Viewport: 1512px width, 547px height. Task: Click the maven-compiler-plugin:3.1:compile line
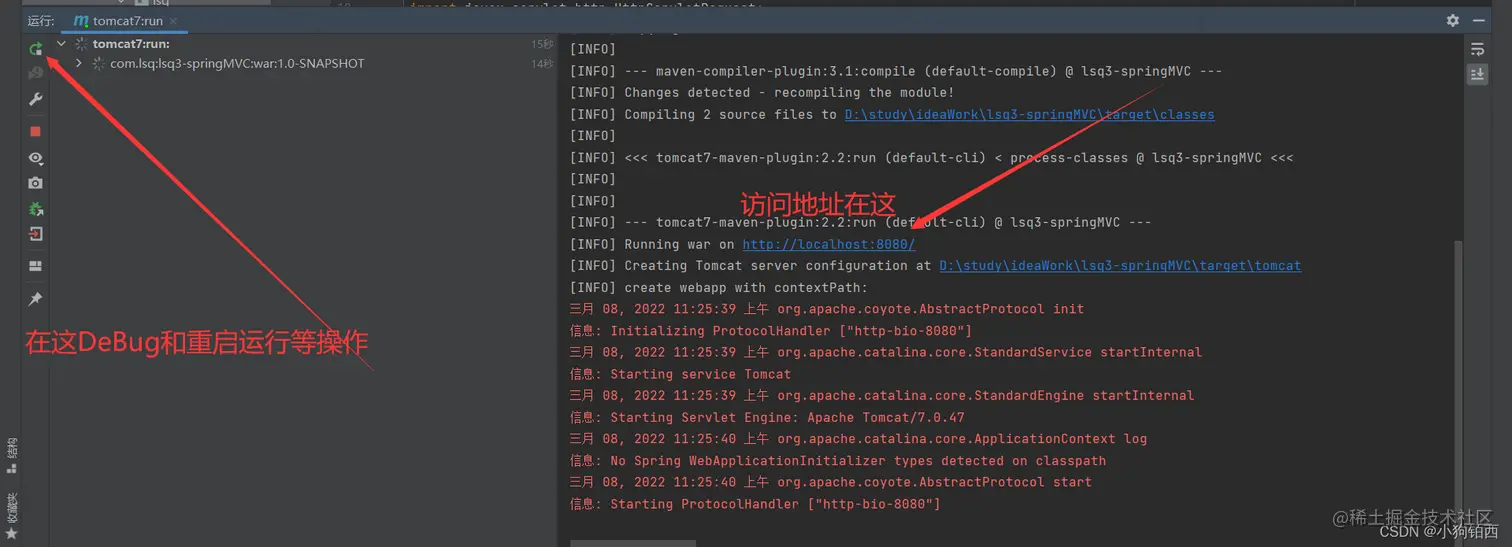pyautogui.click(x=896, y=71)
